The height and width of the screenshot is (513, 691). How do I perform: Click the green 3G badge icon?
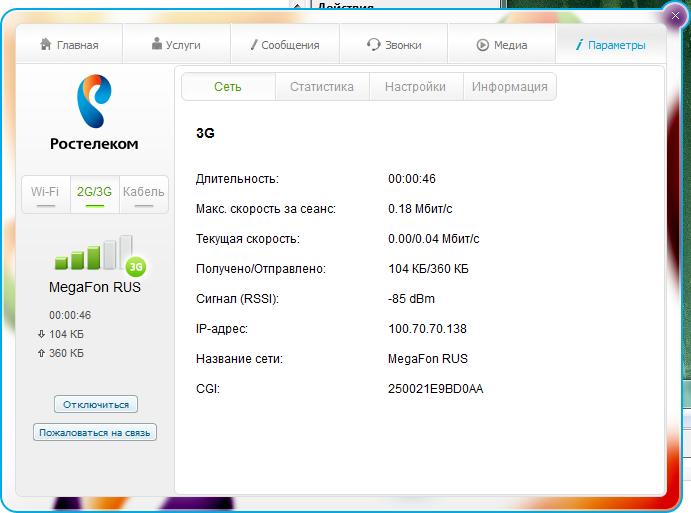[x=136, y=266]
